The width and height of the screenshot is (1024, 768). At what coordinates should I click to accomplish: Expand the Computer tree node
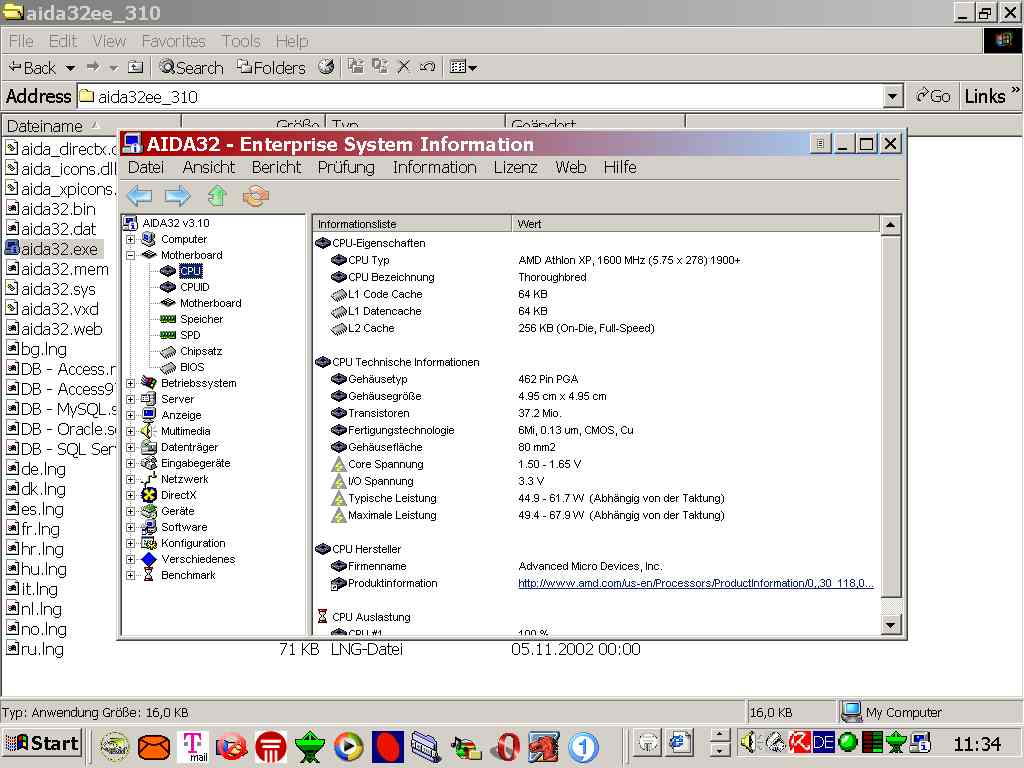click(x=131, y=240)
